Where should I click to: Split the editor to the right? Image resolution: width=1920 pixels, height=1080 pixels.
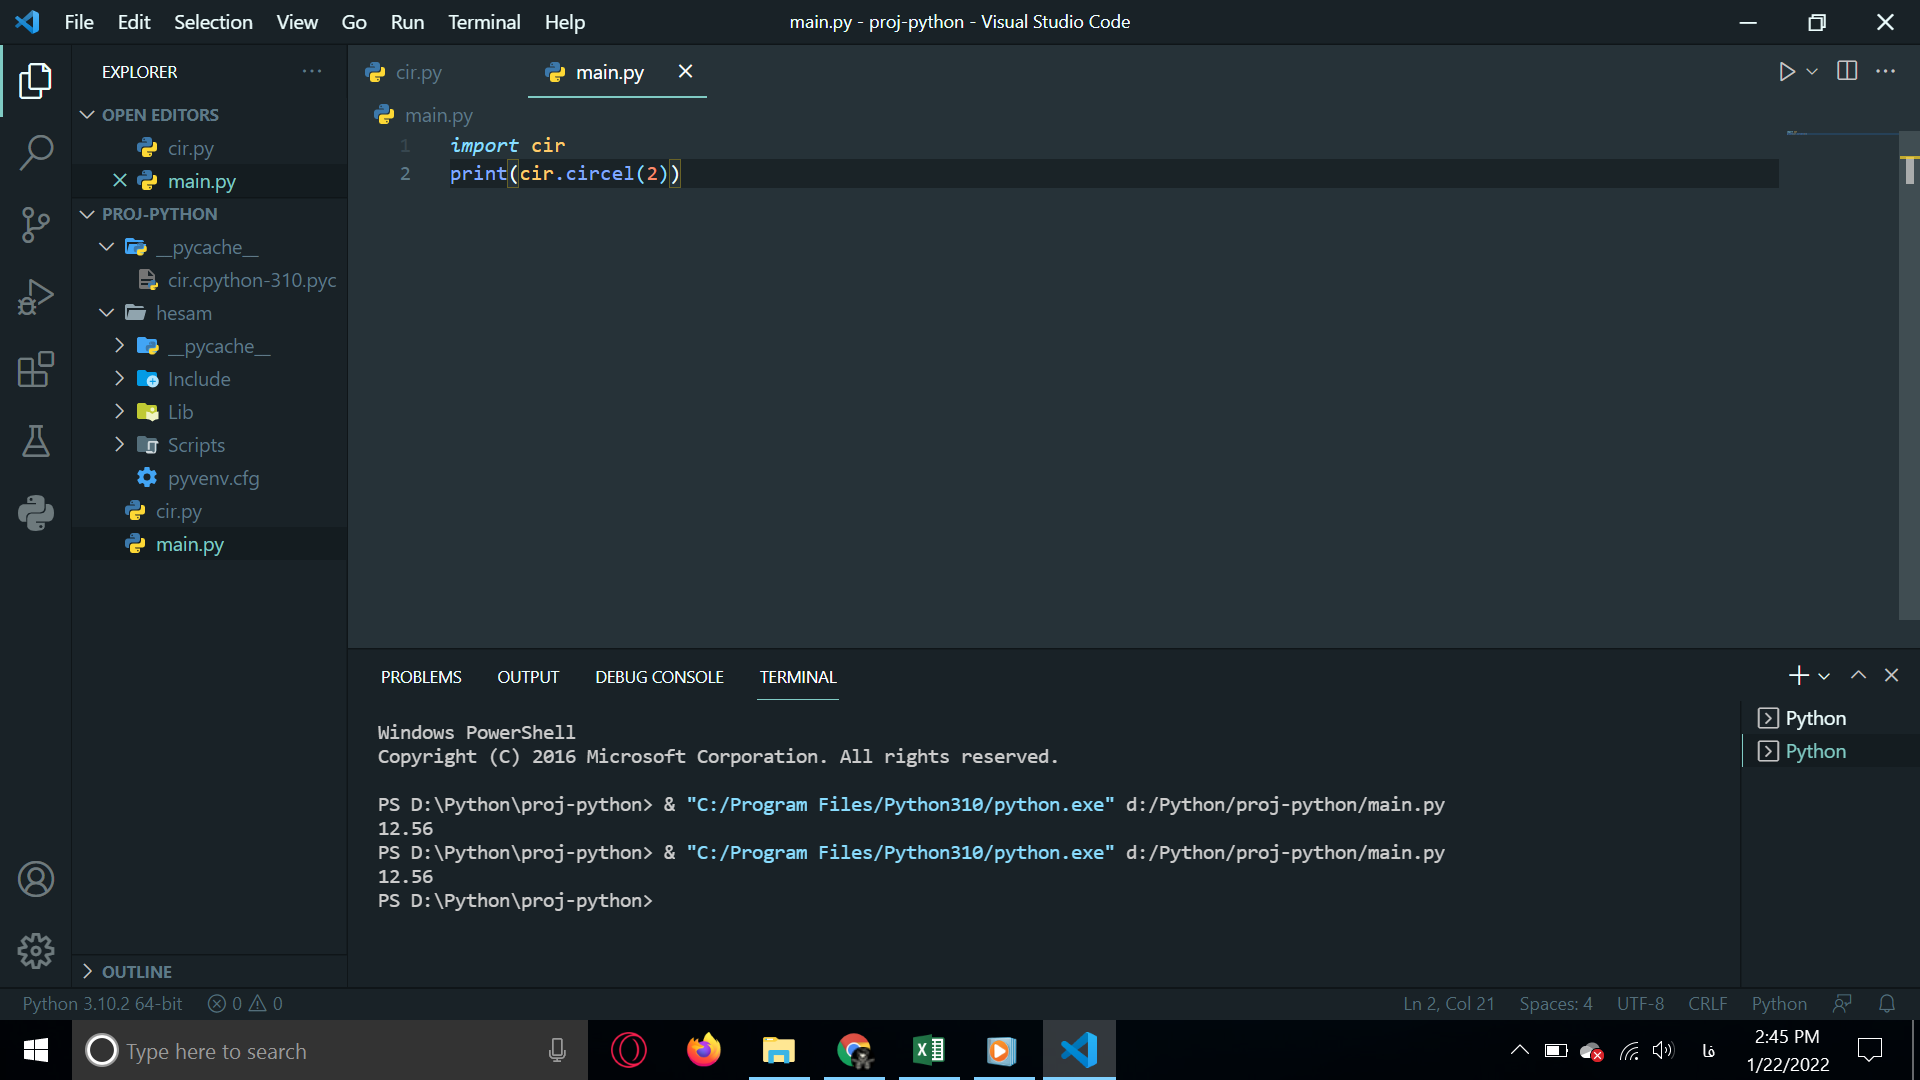tap(1847, 71)
